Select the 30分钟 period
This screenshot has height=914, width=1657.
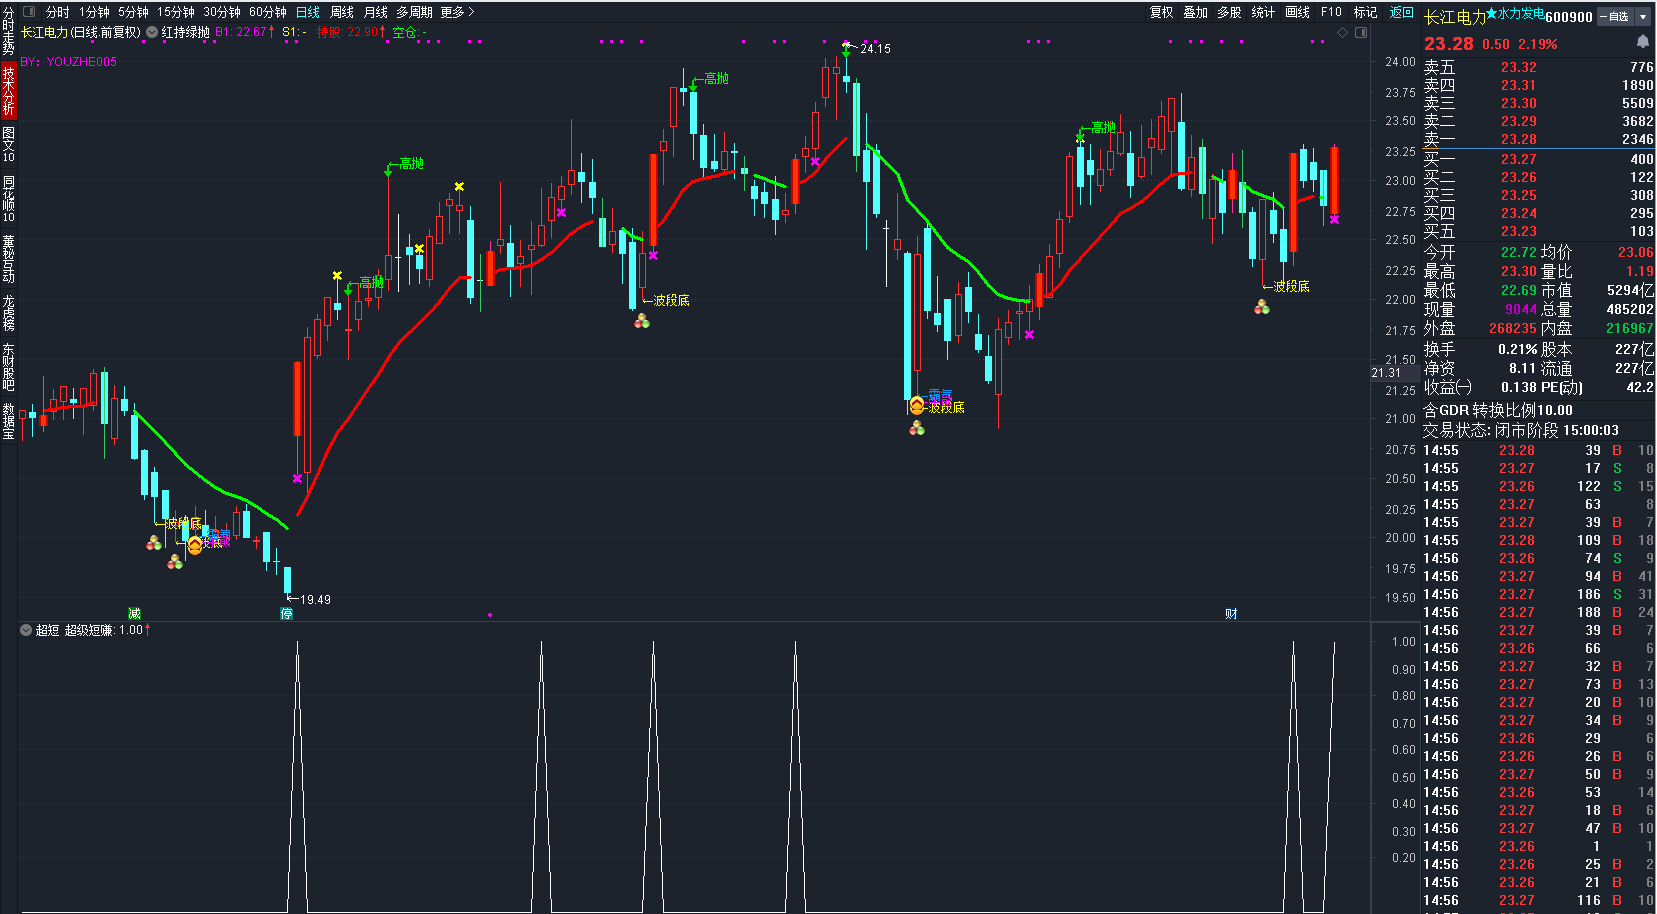tap(221, 12)
